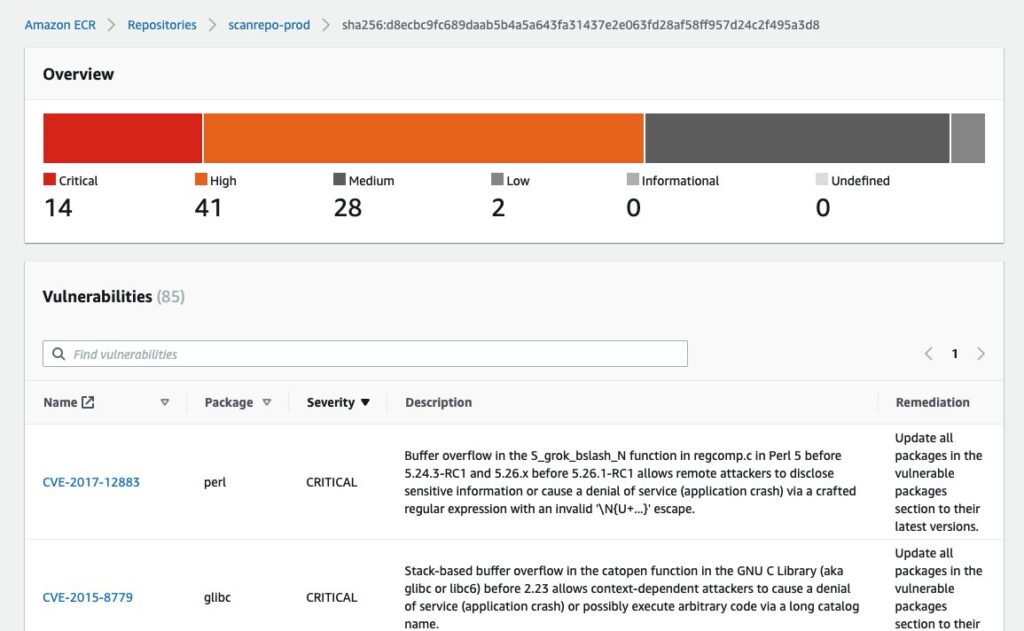Open the Package column sort dropdown
Screen dimensions: 1024x631
tap(267, 402)
